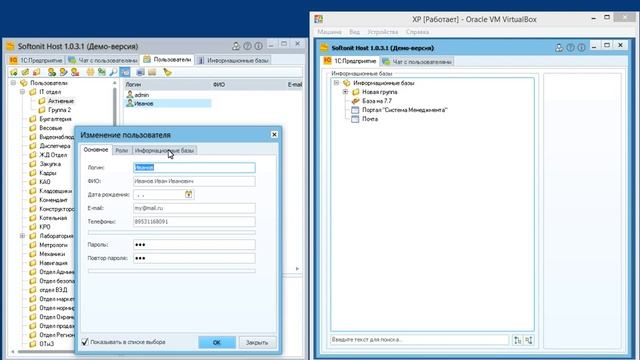
Task: Select the Бухгалтерия tree item
Action: 55,119
